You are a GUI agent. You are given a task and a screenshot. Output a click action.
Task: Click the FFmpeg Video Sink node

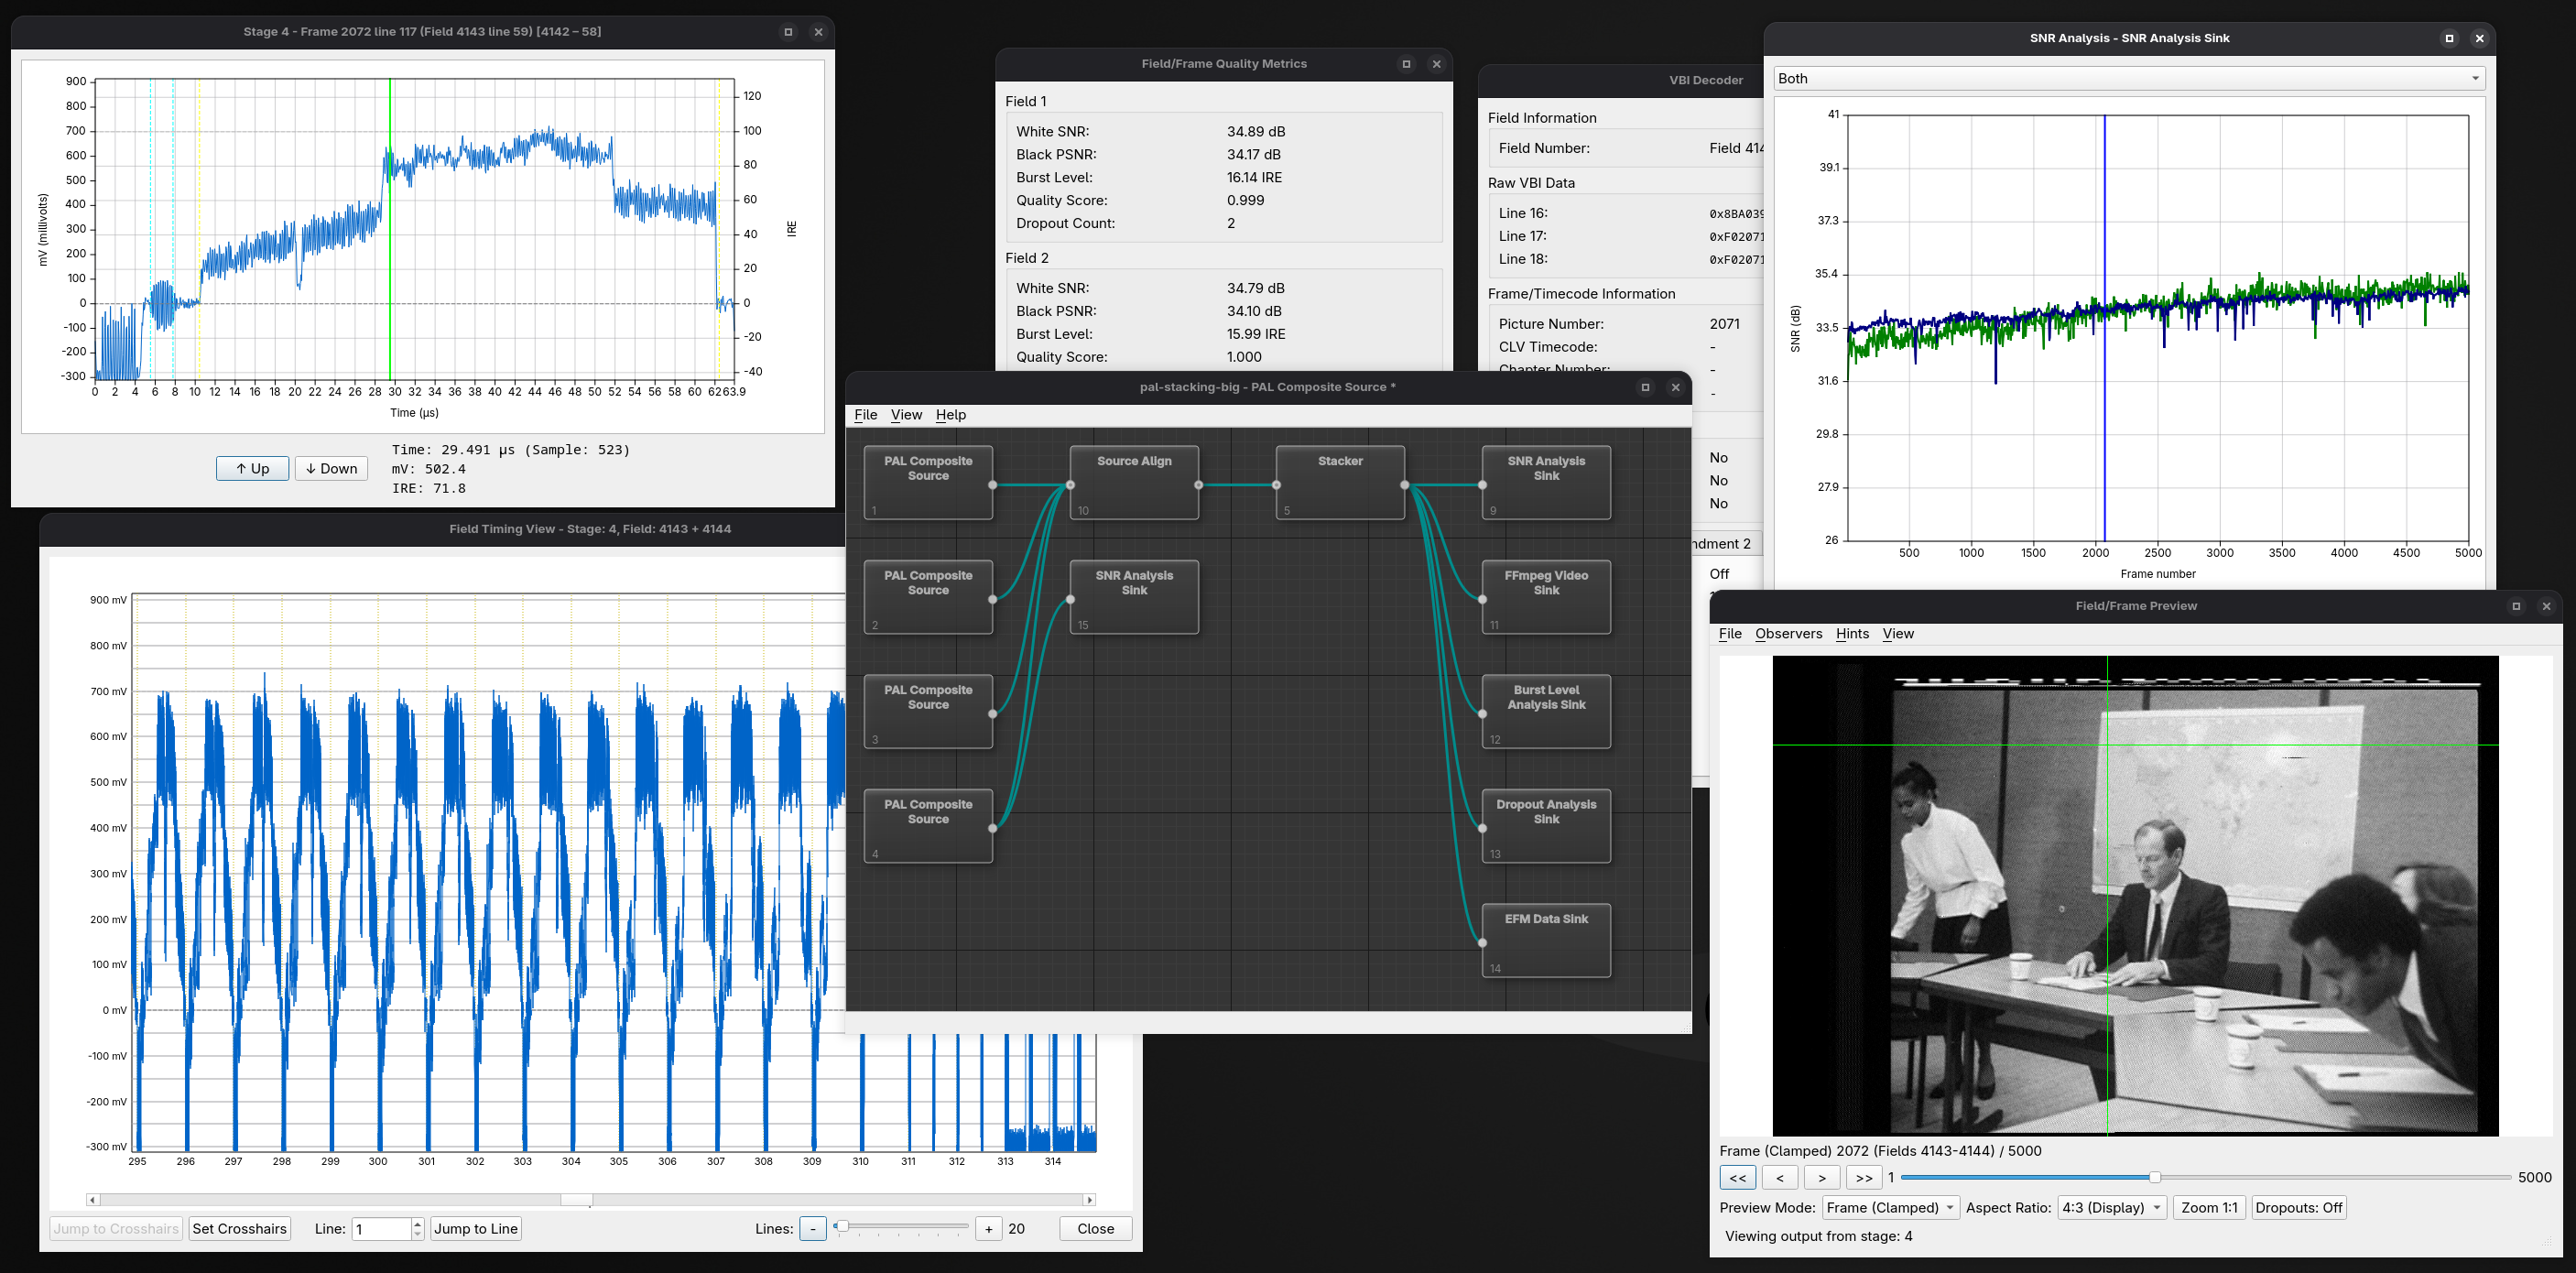click(x=1545, y=597)
